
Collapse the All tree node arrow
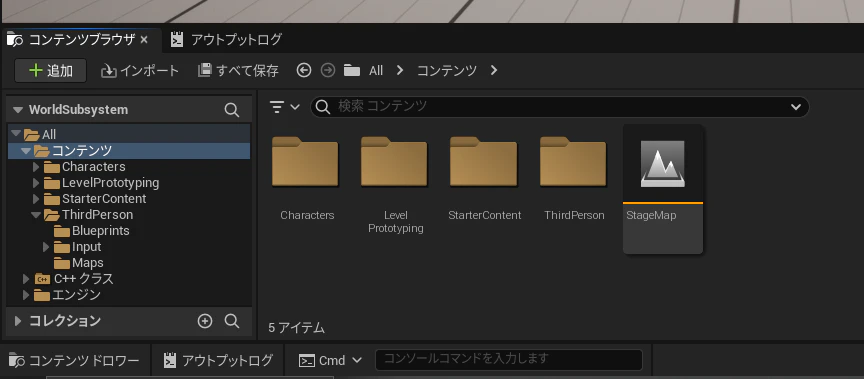pos(15,134)
